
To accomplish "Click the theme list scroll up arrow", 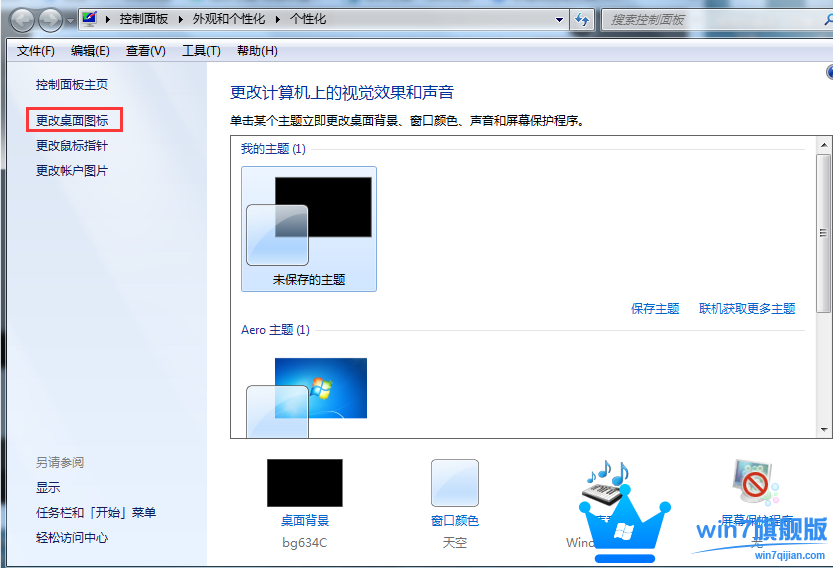I will click(x=824, y=145).
